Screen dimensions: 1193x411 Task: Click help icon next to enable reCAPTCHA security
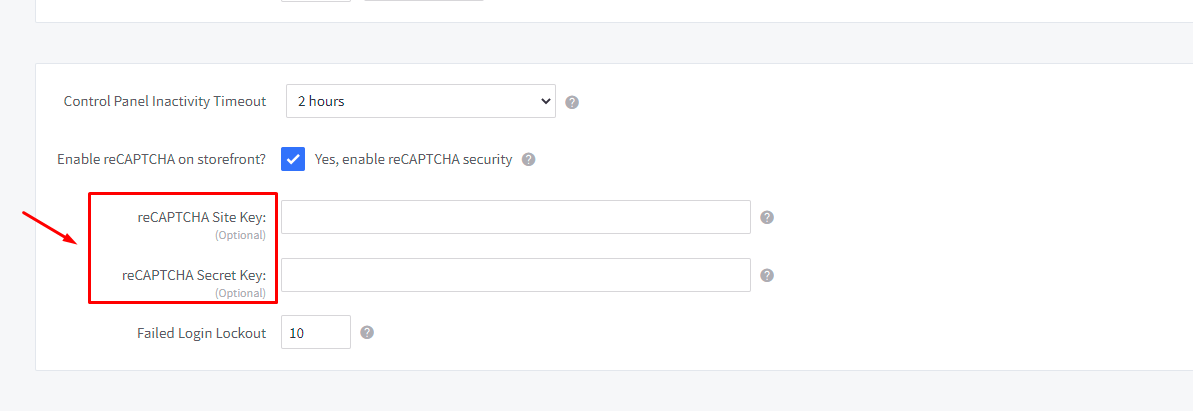click(x=529, y=159)
